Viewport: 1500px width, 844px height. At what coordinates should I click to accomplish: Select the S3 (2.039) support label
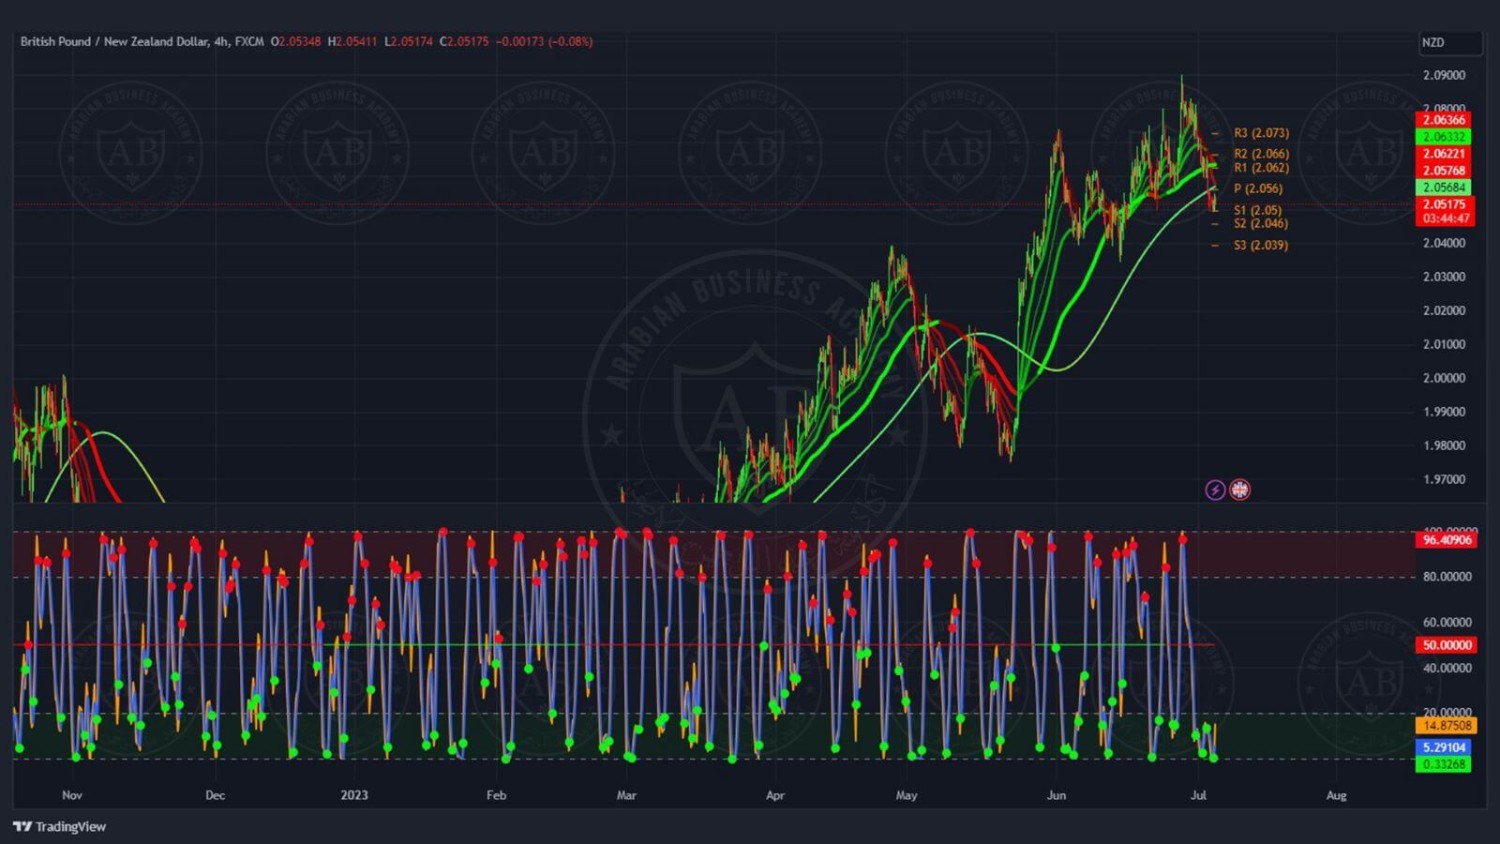click(1260, 245)
